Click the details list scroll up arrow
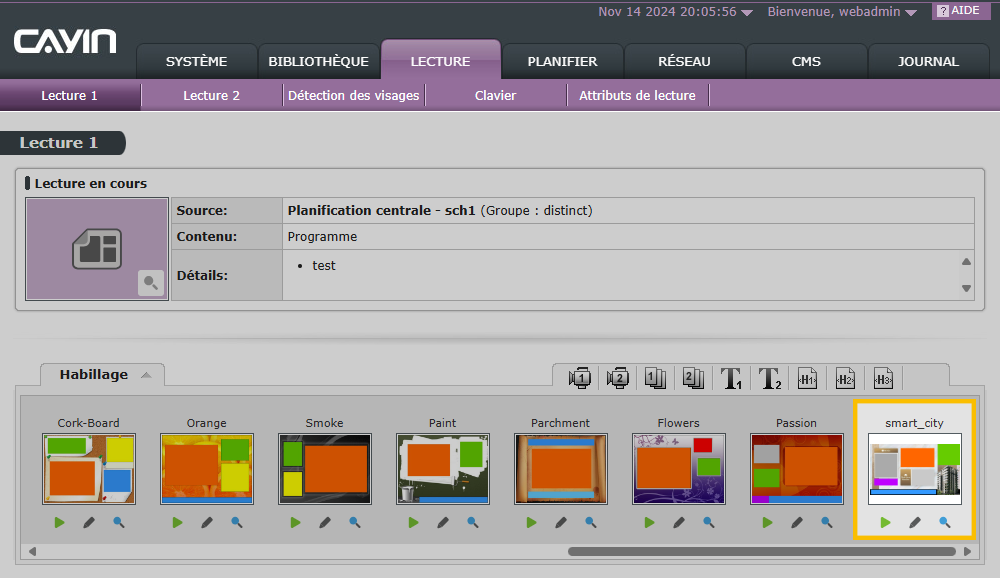Image resolution: width=1000 pixels, height=578 pixels. (966, 262)
